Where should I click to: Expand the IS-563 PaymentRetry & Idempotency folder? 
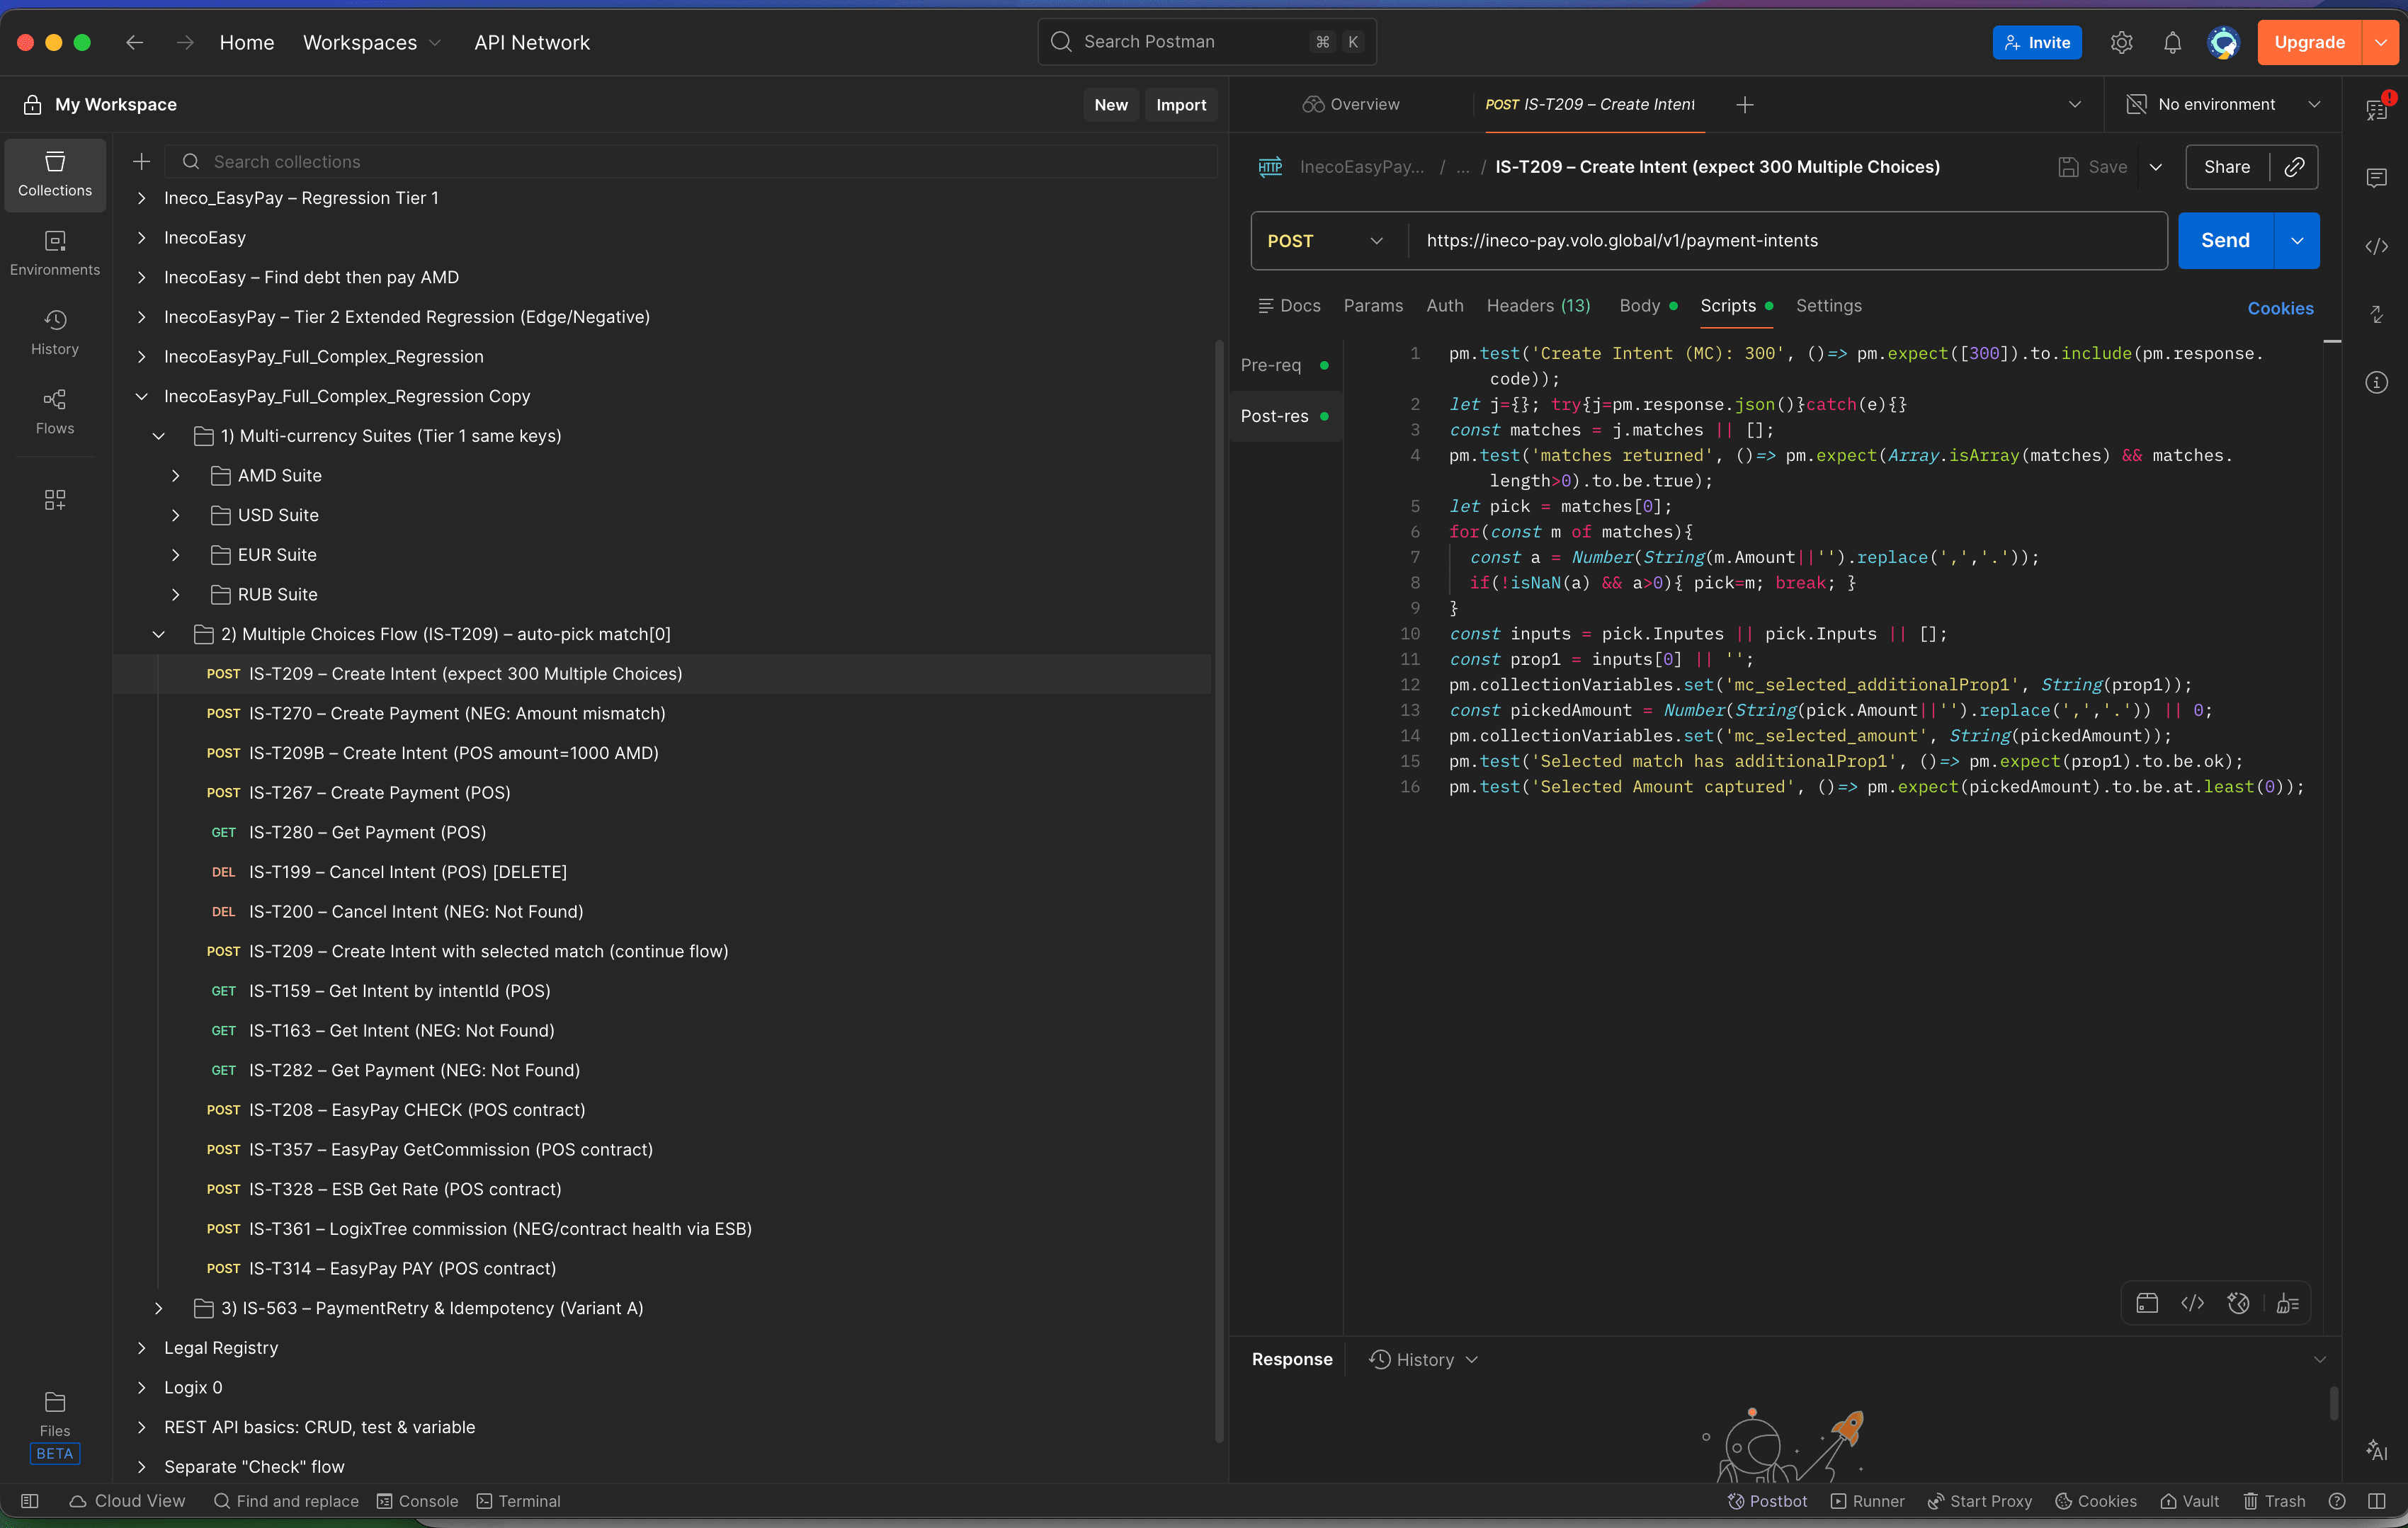click(159, 1308)
